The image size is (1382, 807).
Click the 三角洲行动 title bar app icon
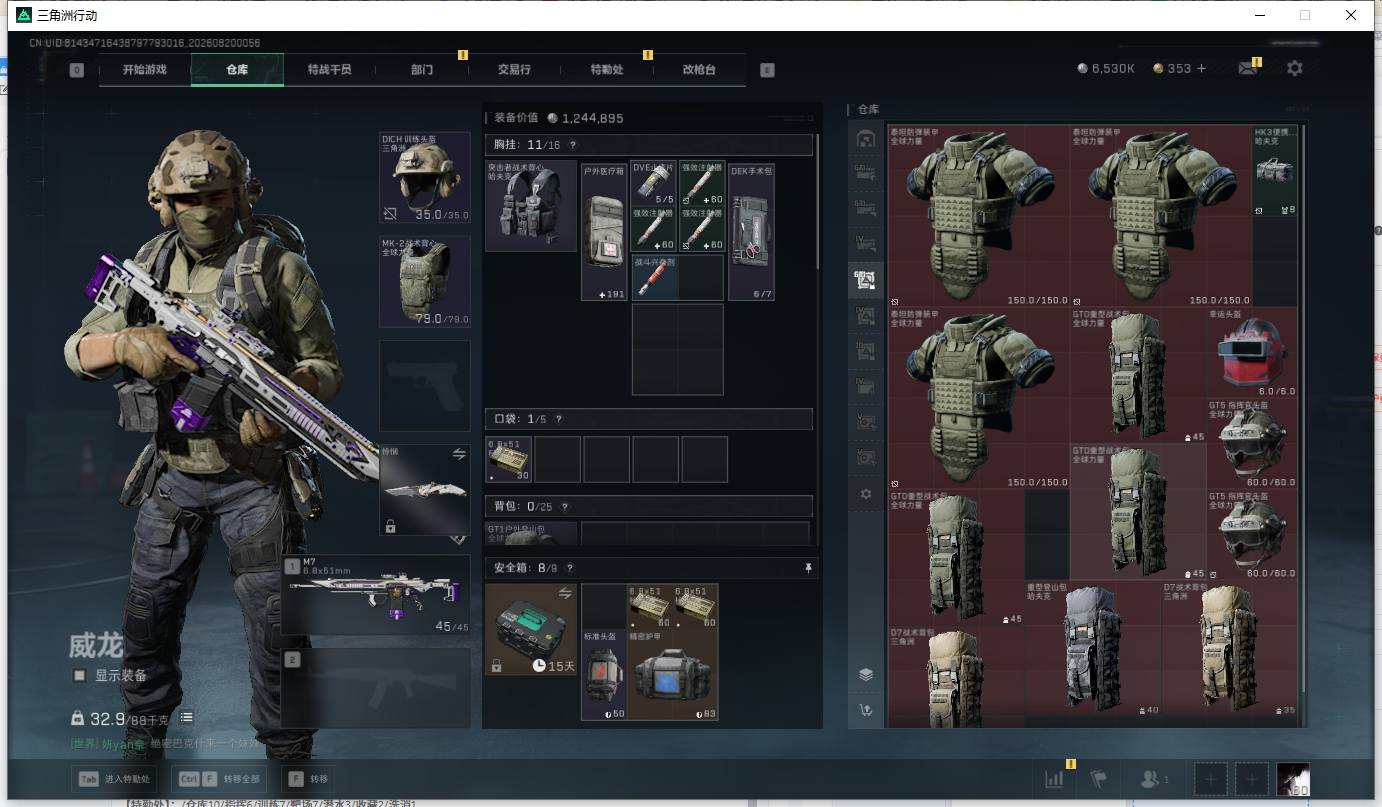(24, 15)
